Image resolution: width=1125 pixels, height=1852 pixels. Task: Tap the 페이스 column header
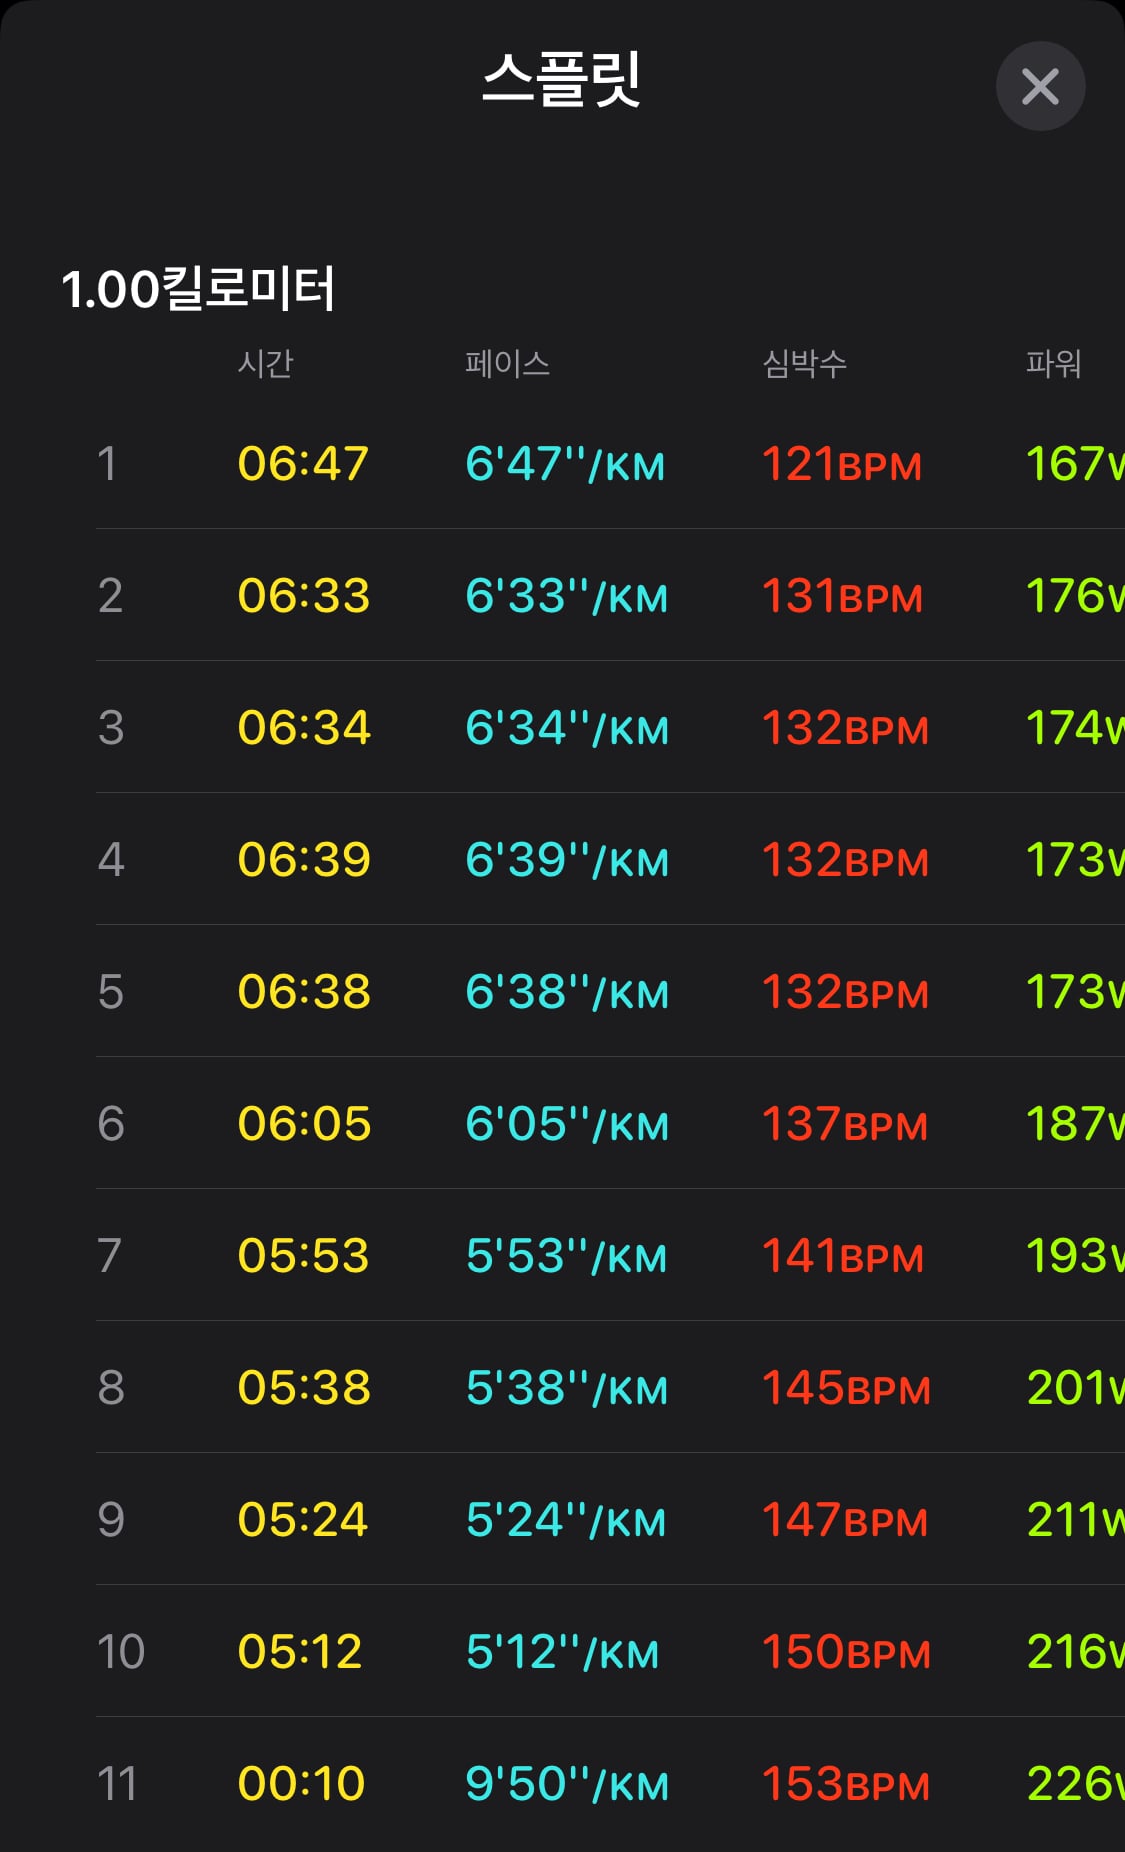(x=507, y=363)
